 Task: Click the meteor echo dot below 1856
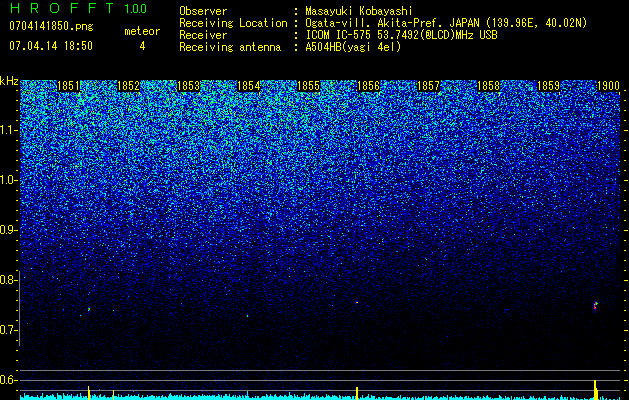pyautogui.click(x=357, y=302)
